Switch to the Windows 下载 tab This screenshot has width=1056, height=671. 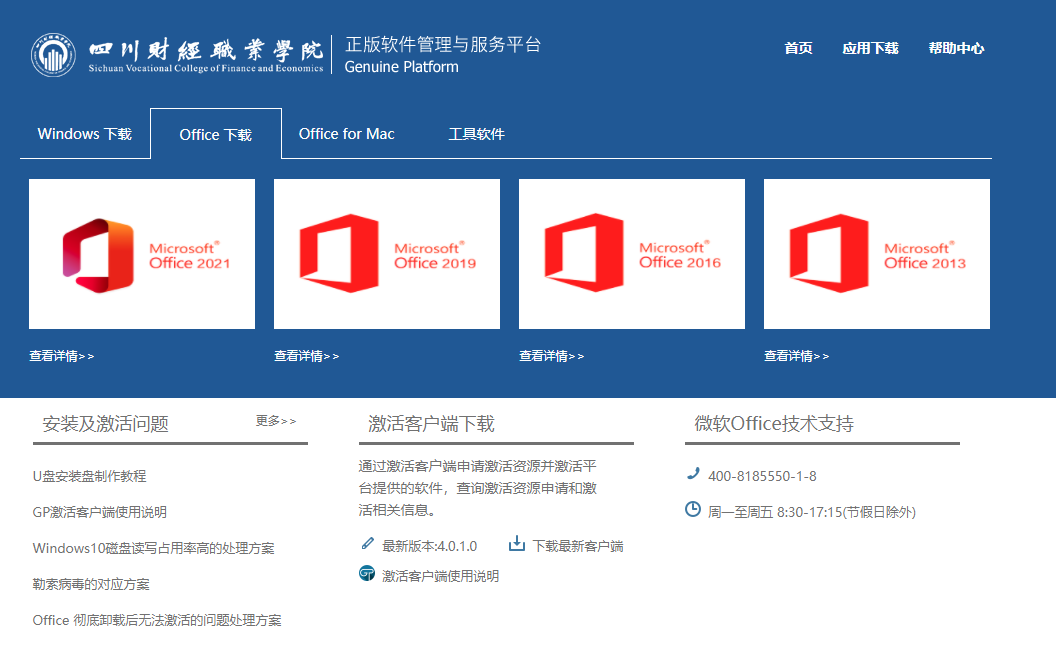(85, 134)
